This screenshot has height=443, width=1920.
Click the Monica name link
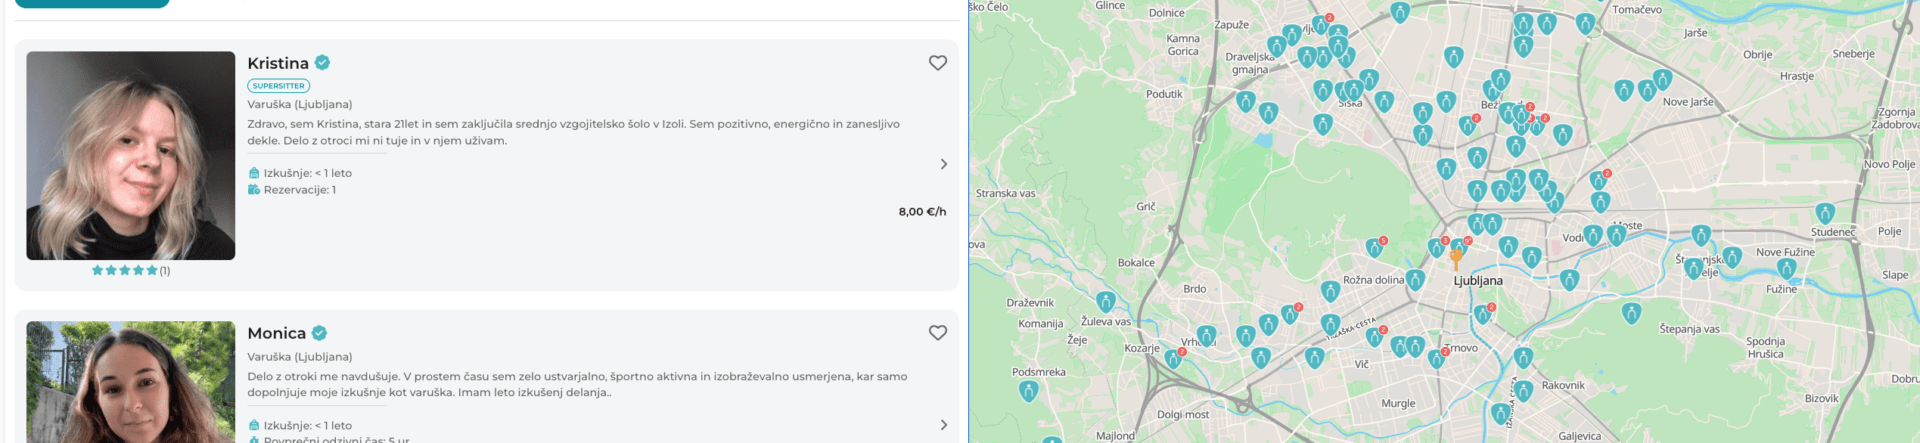tap(277, 333)
